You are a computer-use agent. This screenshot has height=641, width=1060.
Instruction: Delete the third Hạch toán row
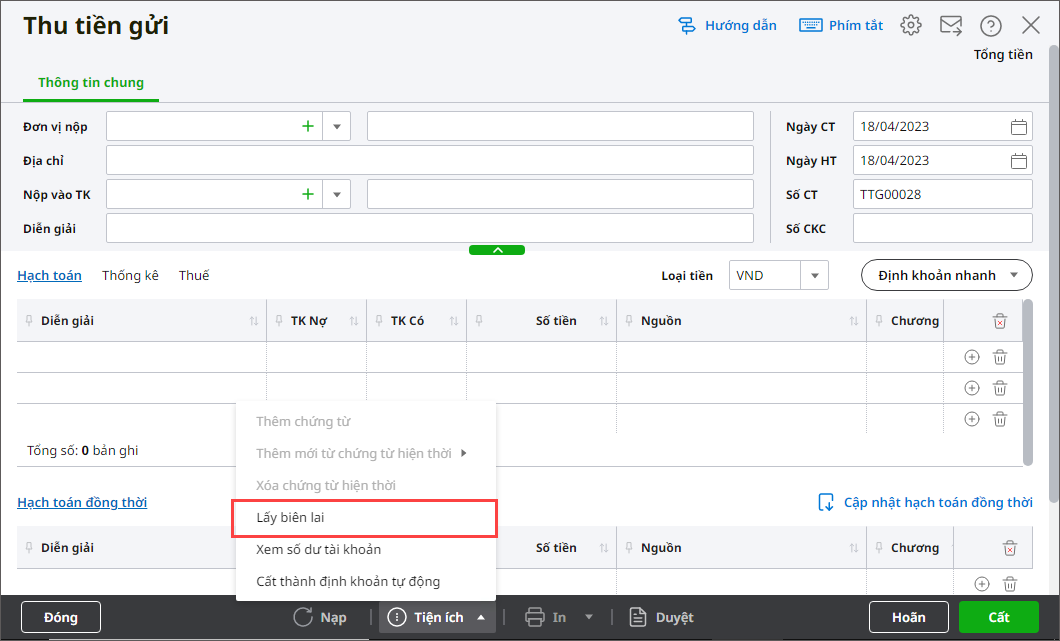tap(999, 419)
